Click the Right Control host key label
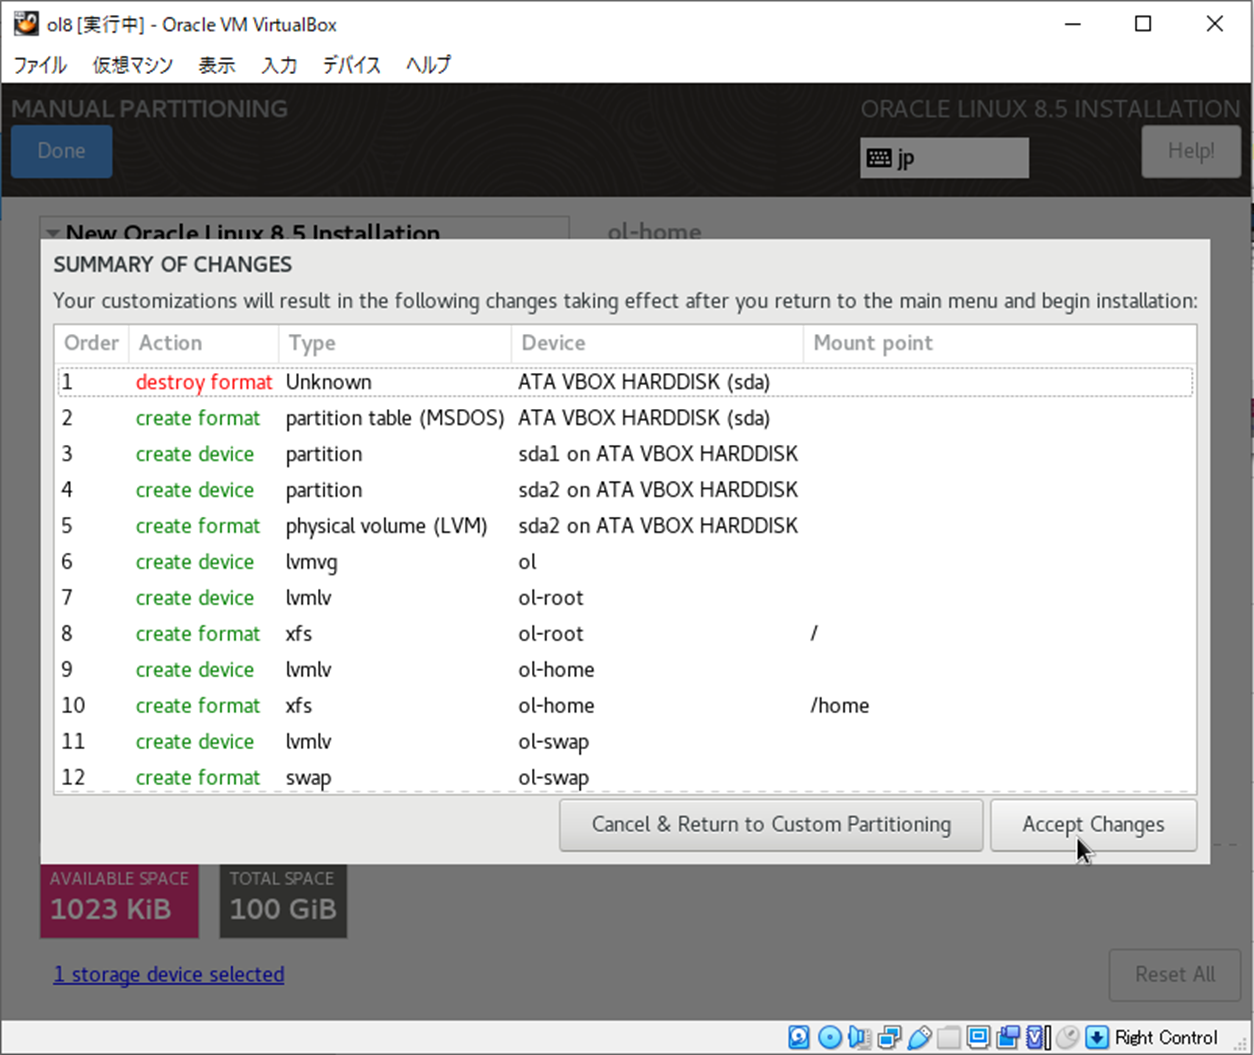The image size is (1254, 1055). [1166, 1037]
